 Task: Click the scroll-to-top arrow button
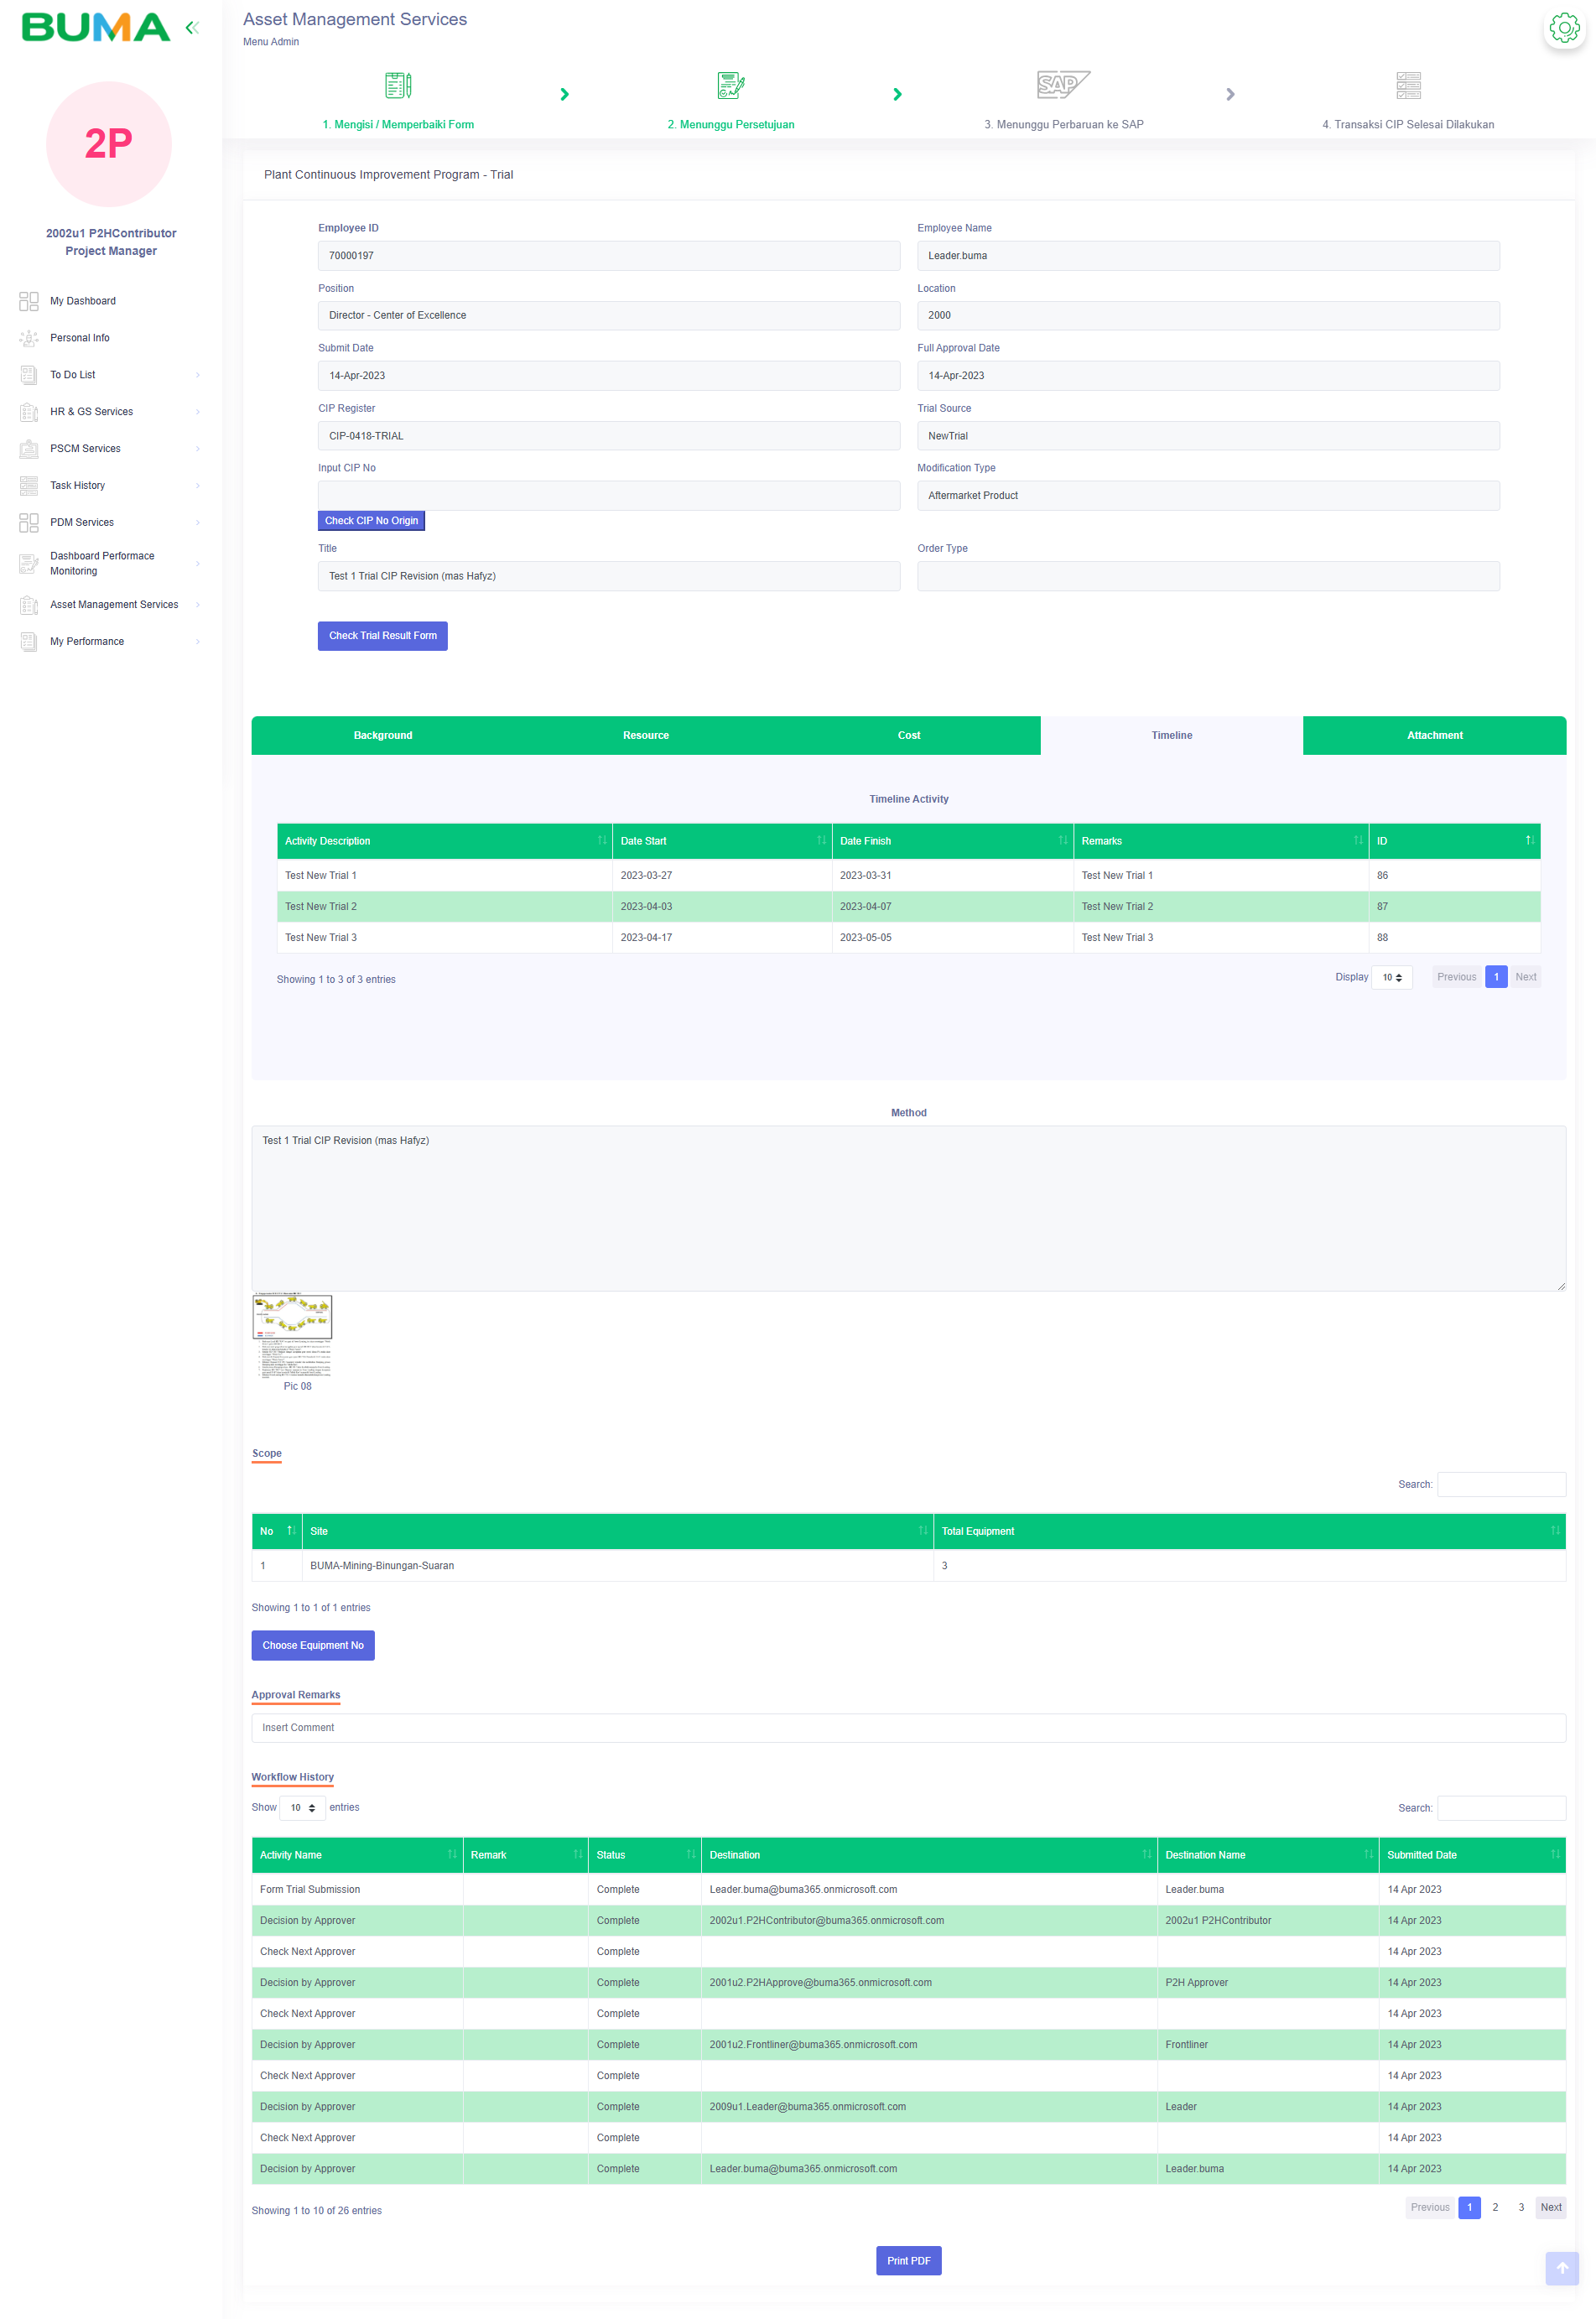[x=1561, y=2268]
